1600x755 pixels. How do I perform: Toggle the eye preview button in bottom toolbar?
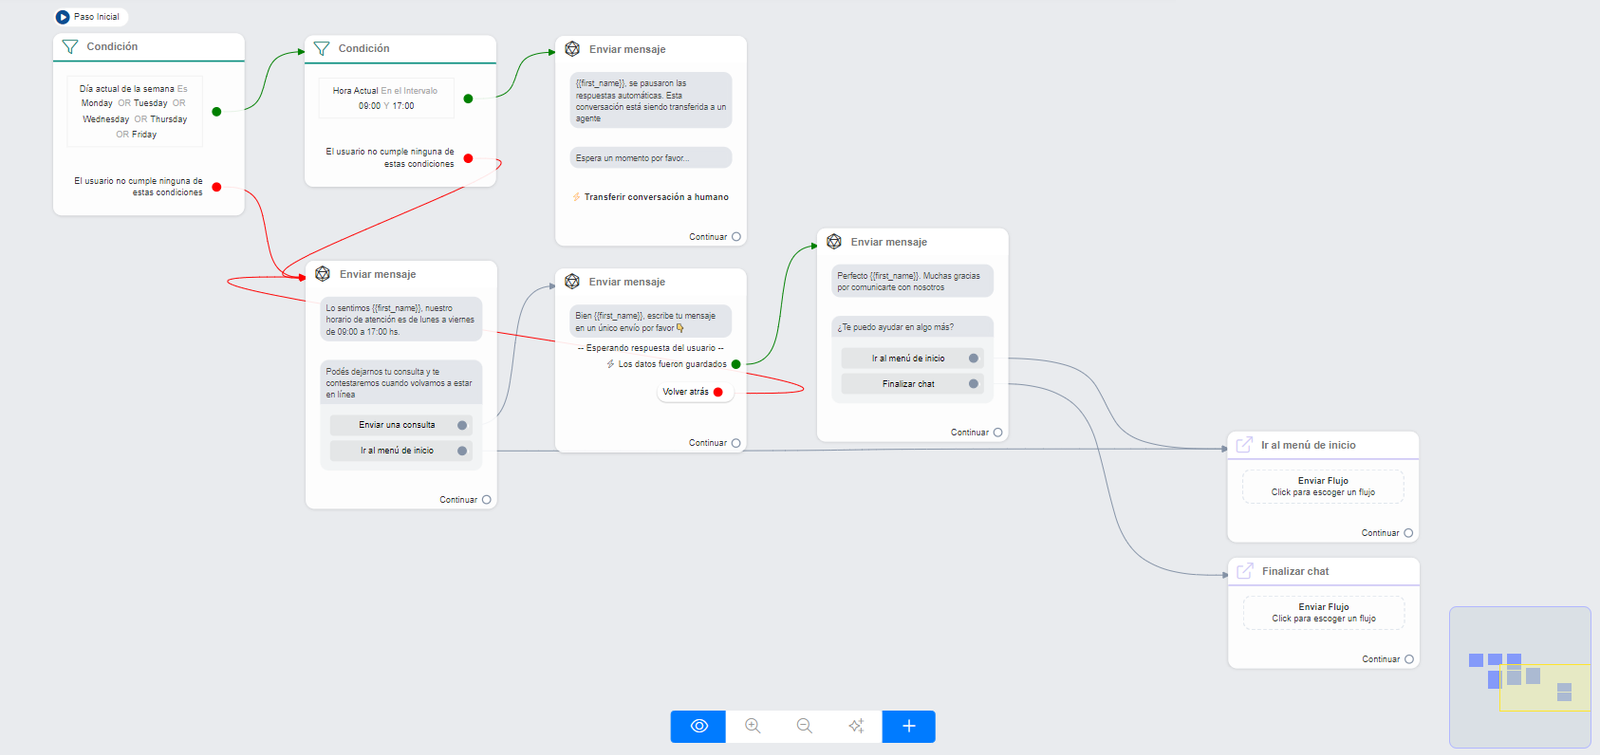coord(699,726)
